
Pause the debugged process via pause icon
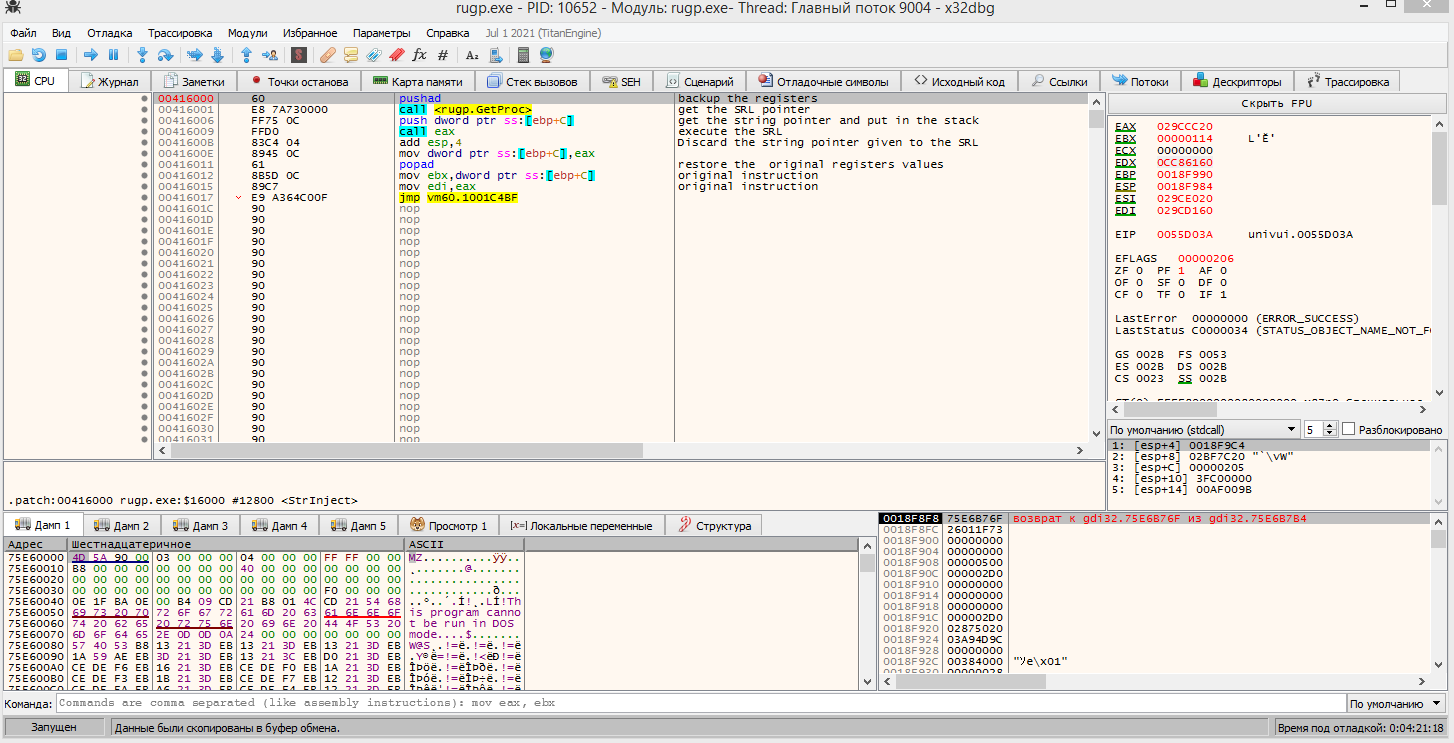click(112, 55)
